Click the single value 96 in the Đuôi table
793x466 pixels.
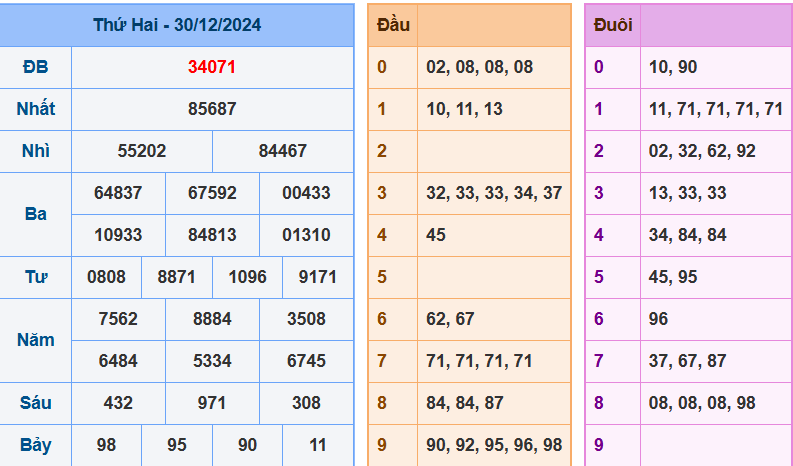click(x=658, y=319)
